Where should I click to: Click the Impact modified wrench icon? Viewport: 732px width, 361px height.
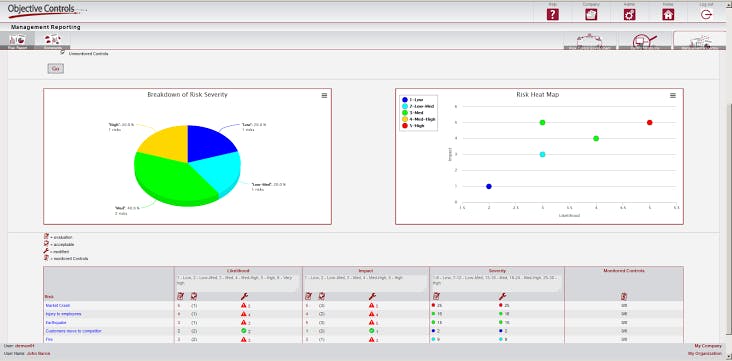click(x=372, y=296)
